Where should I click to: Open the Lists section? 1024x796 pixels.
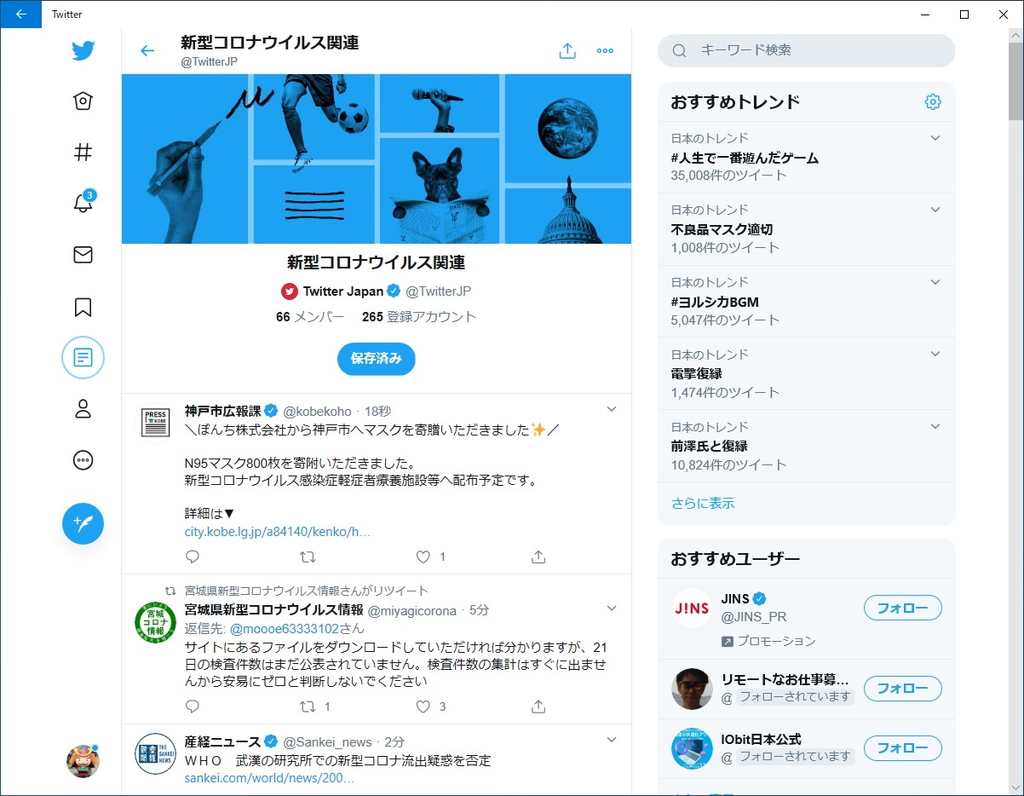click(83, 357)
